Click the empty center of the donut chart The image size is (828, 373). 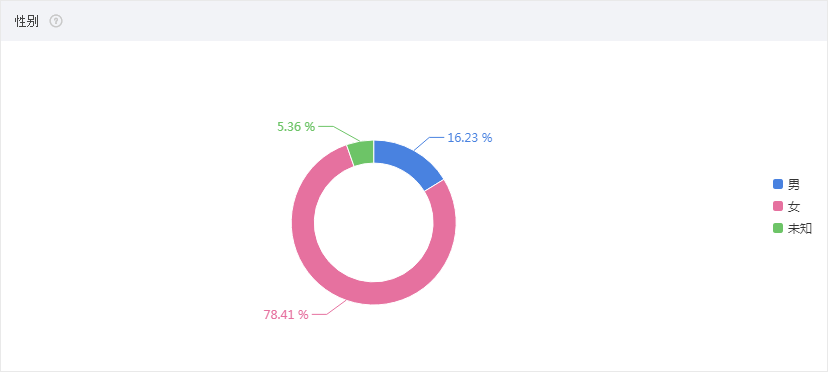[x=373, y=222]
